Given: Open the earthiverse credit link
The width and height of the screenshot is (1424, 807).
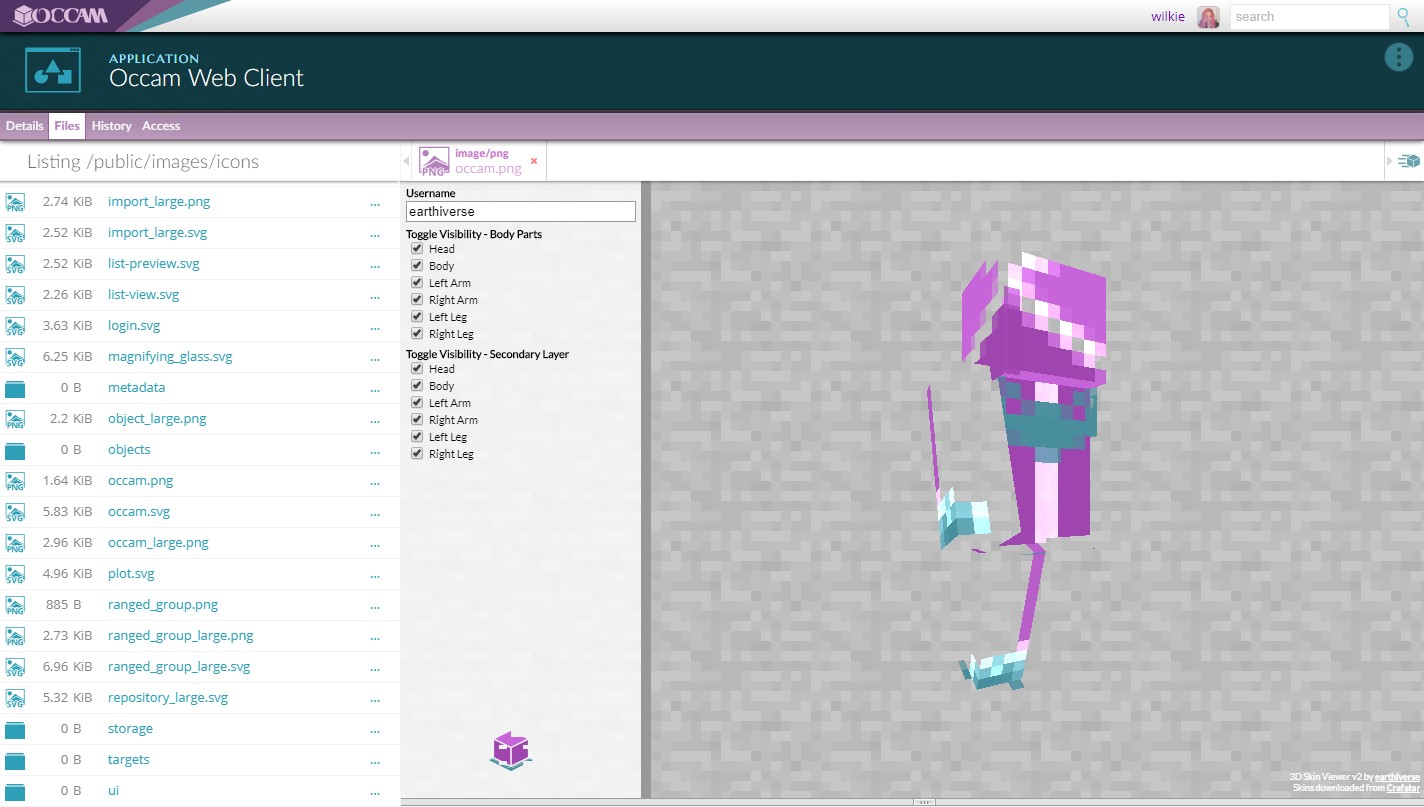Looking at the screenshot, I should (x=1397, y=777).
